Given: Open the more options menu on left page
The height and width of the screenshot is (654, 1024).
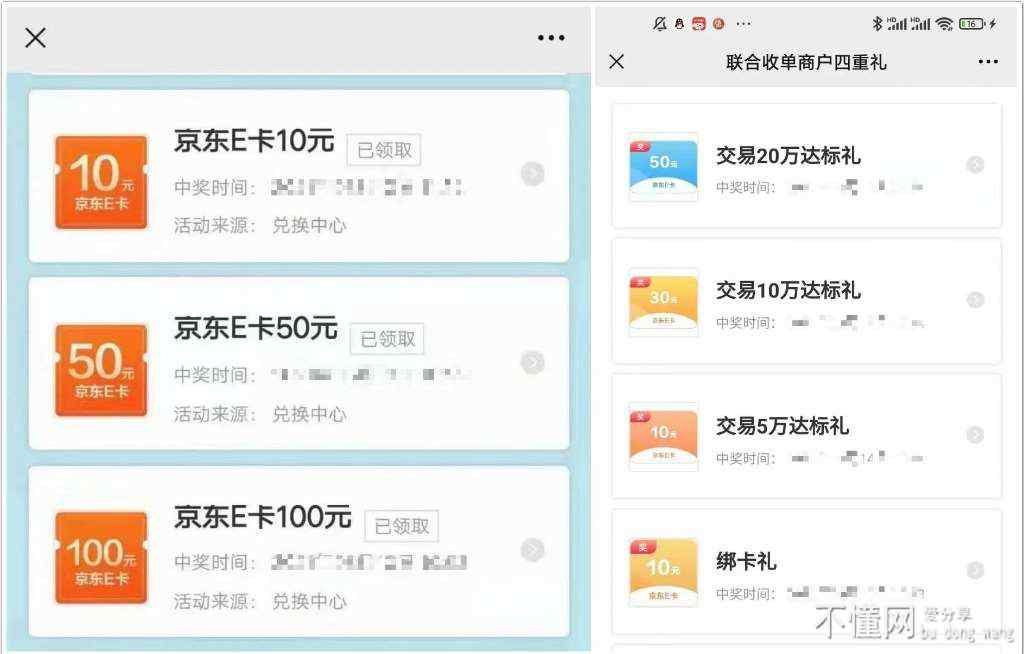Looking at the screenshot, I should coord(551,38).
